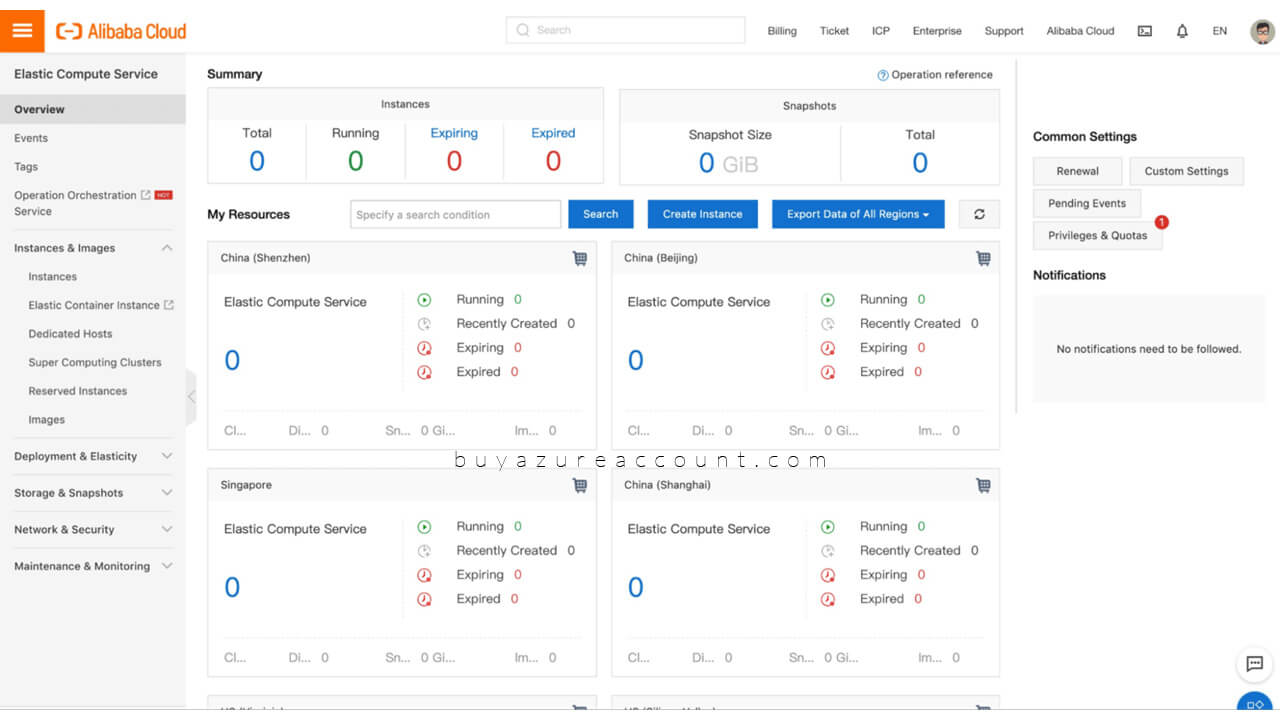Image resolution: width=1280 pixels, height=720 pixels.
Task: Click the external link icon beside Operation Orchestration
Action: tap(146, 195)
